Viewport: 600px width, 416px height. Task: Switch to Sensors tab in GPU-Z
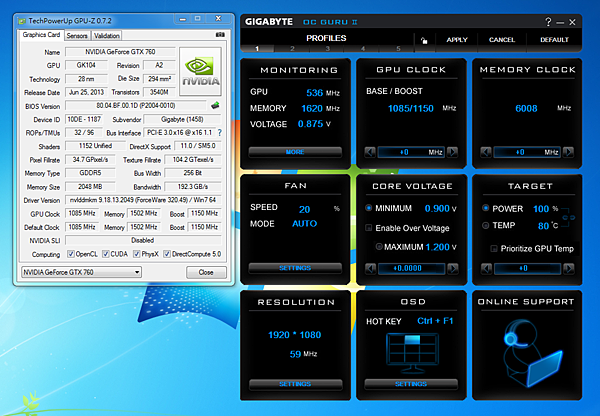pyautogui.click(x=77, y=36)
